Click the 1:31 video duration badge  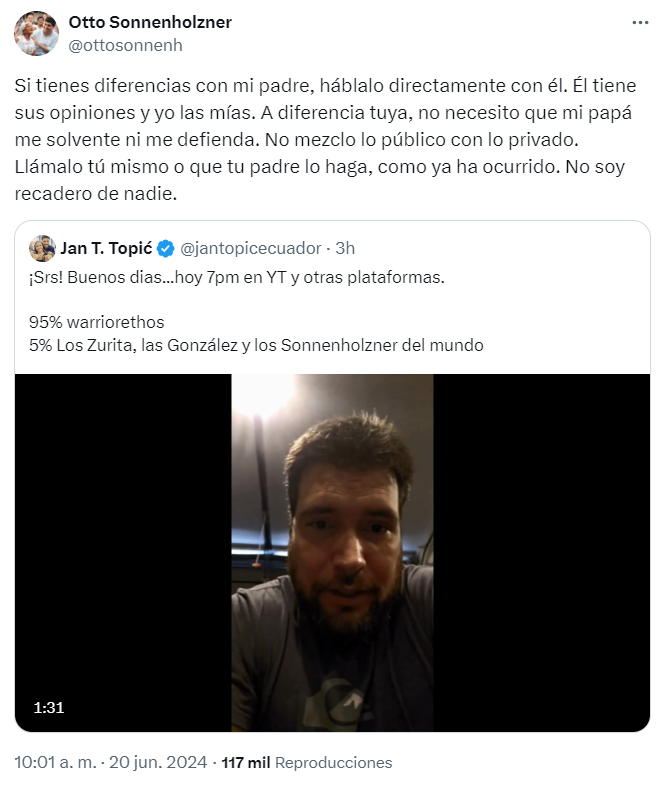[49, 707]
